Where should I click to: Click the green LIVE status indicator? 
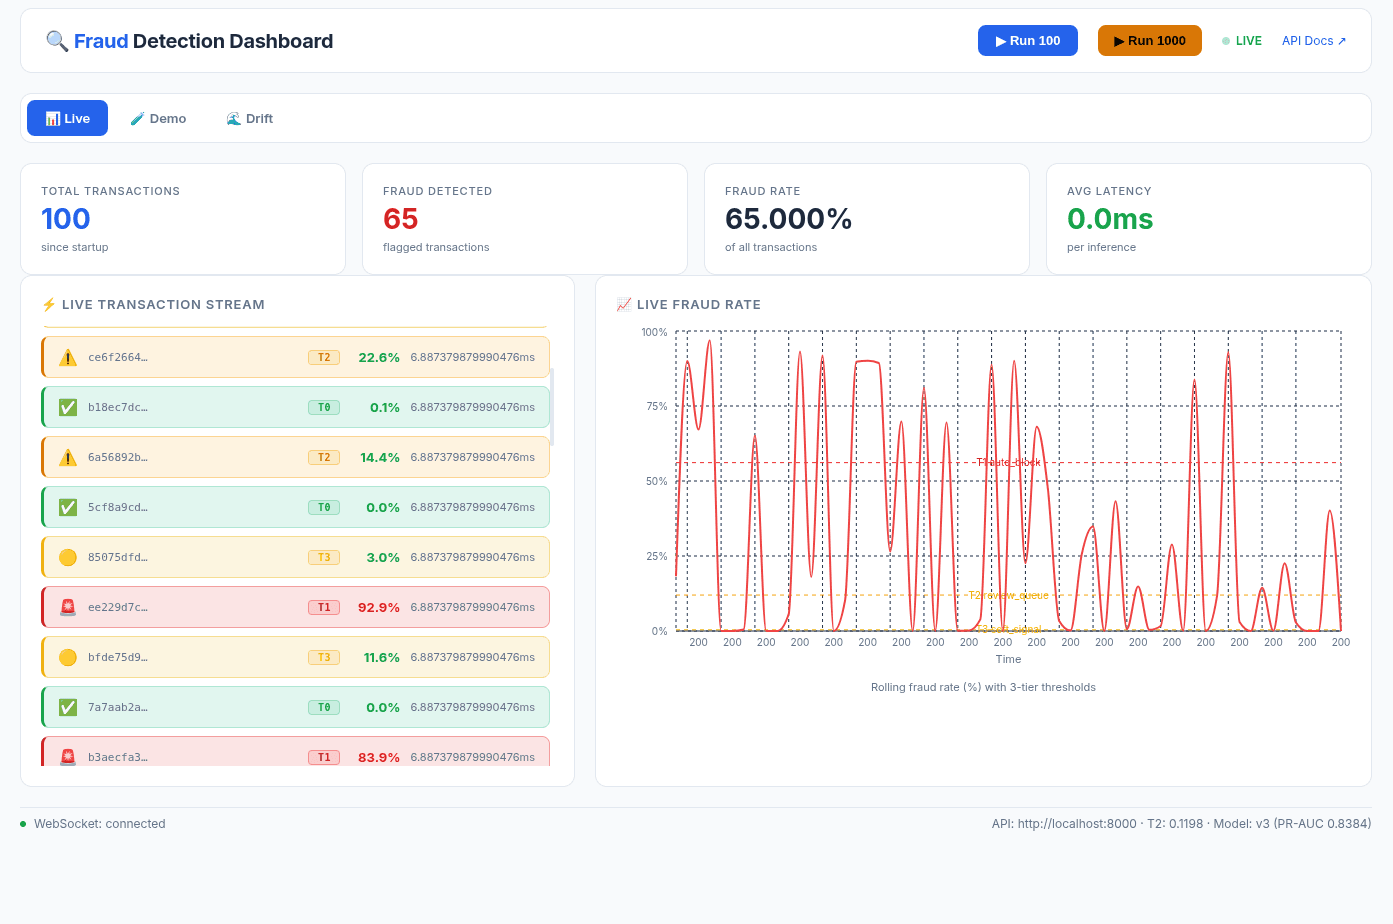(x=1242, y=41)
